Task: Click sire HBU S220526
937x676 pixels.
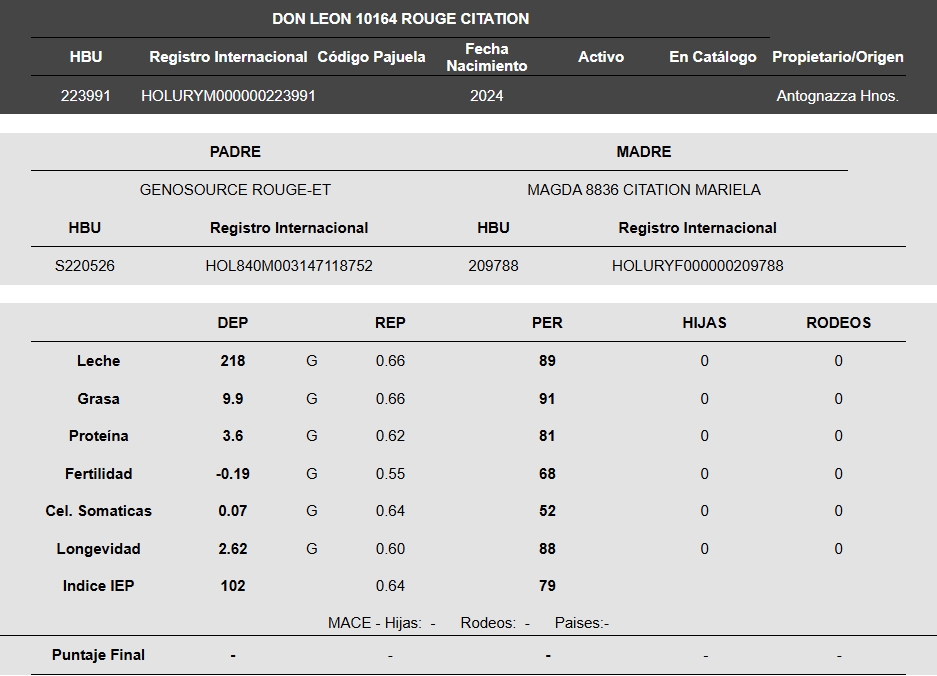Action: (x=85, y=266)
